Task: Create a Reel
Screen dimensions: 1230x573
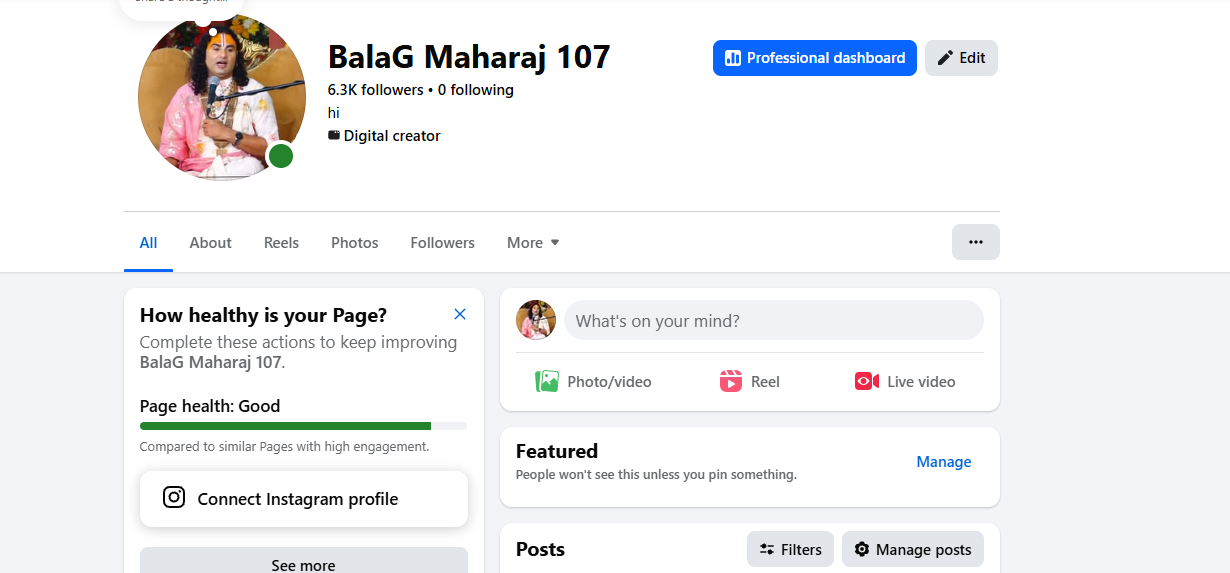Action: (x=750, y=381)
